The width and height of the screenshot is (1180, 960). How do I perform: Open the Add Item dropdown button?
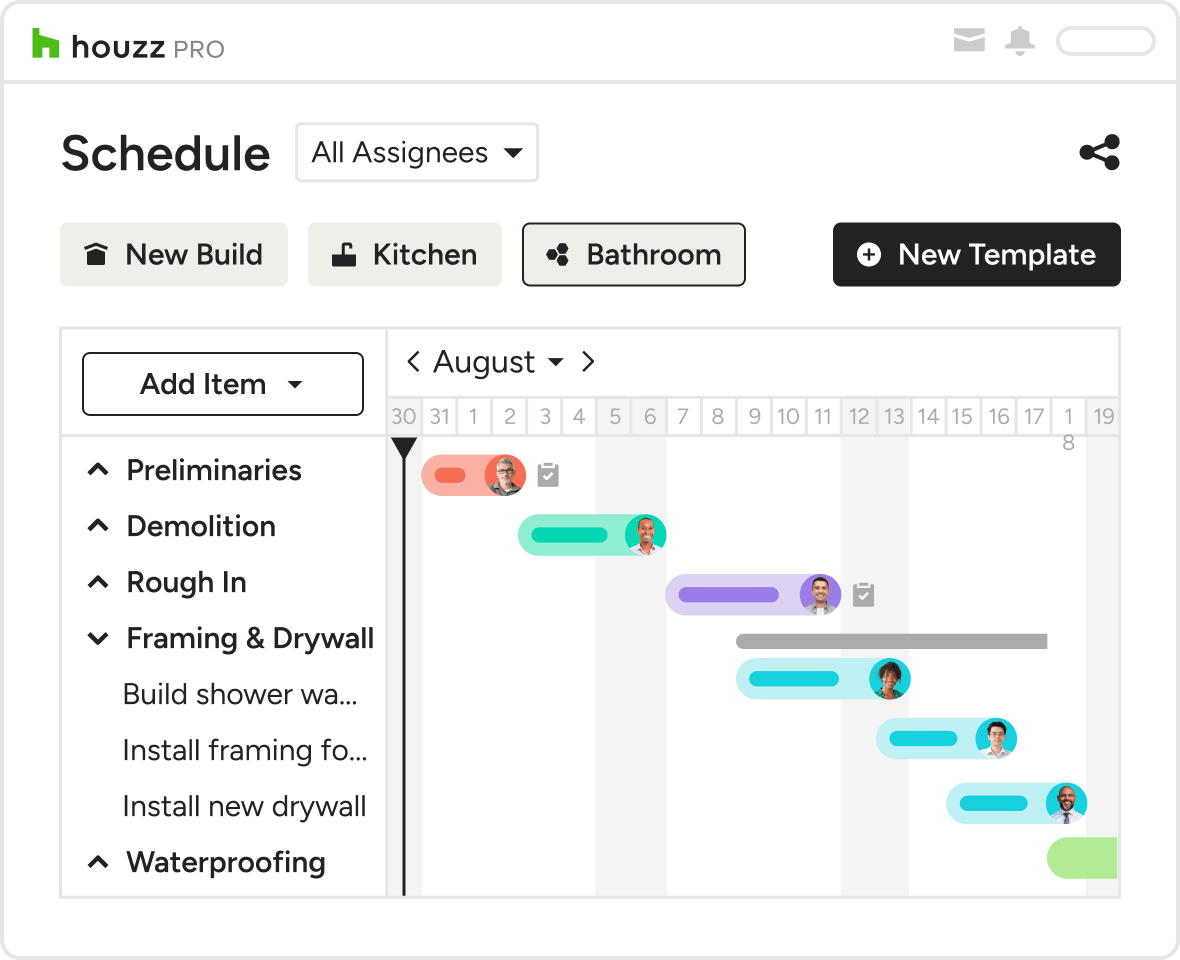click(223, 384)
